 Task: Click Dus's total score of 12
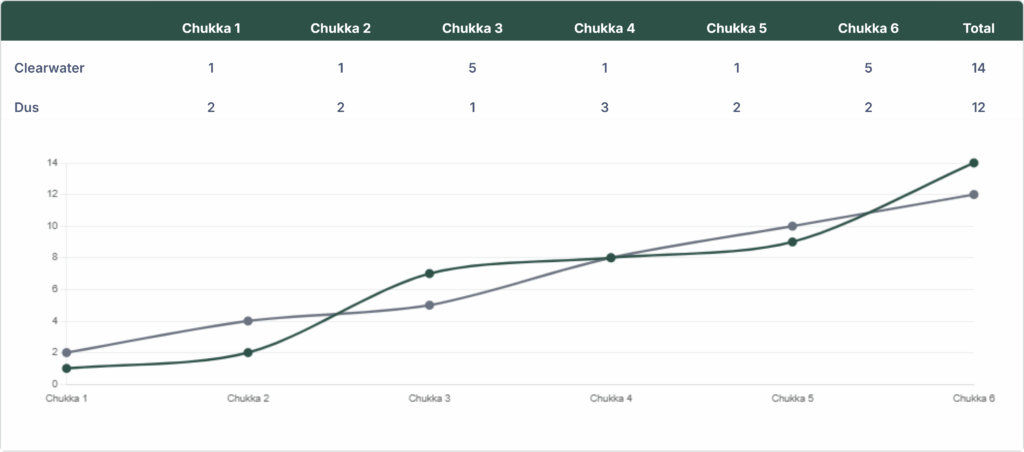(978, 107)
